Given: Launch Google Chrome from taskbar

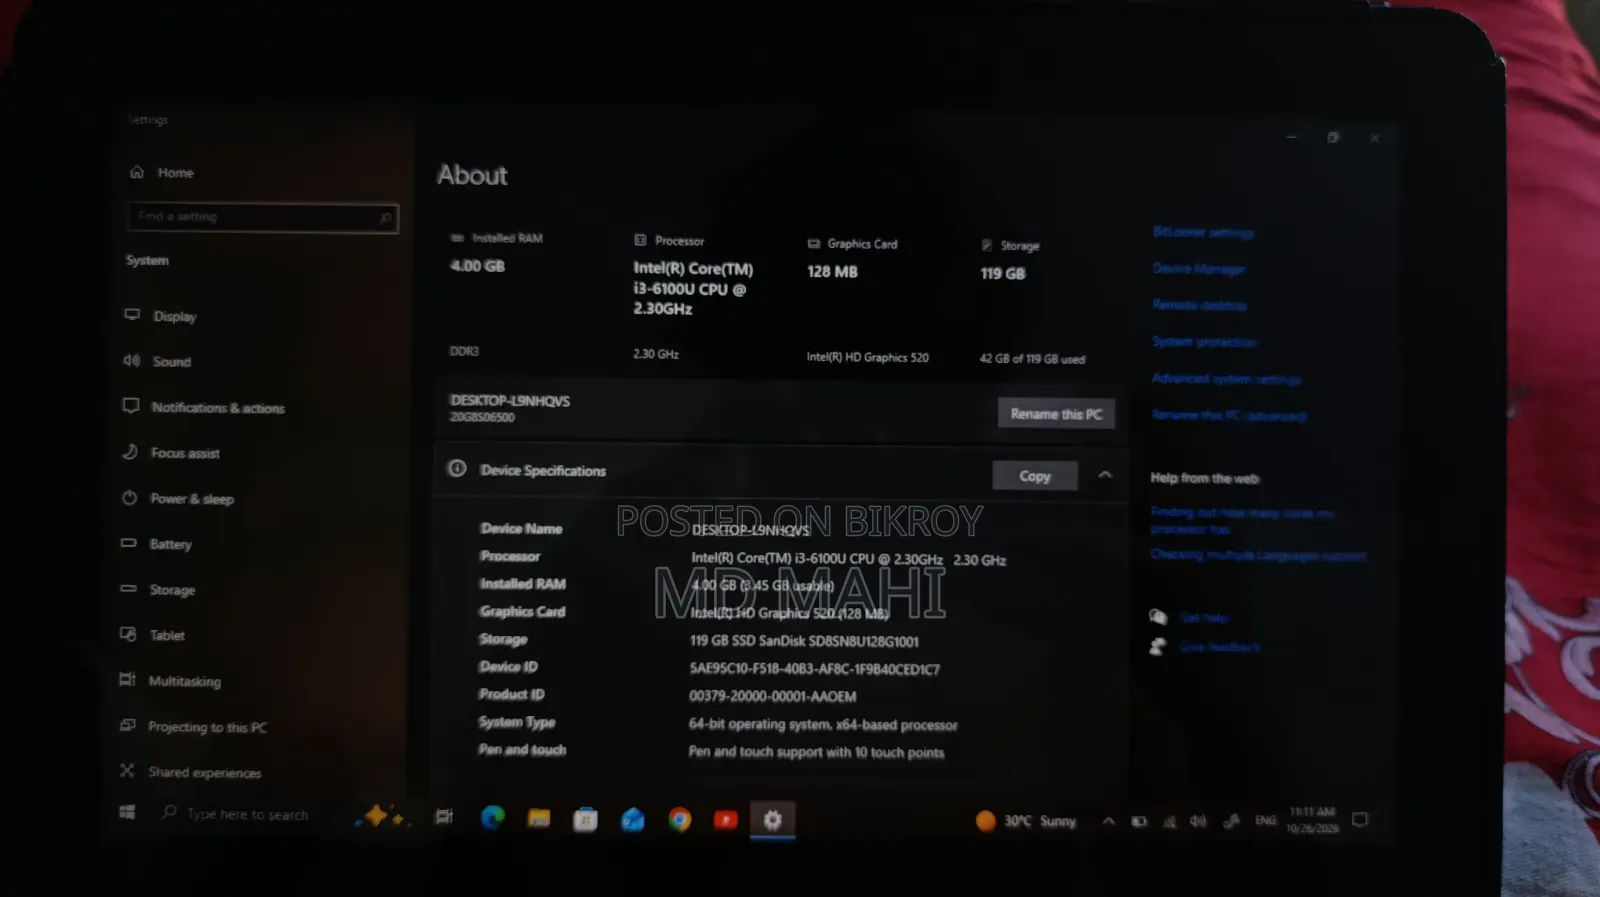Looking at the screenshot, I should coord(680,820).
